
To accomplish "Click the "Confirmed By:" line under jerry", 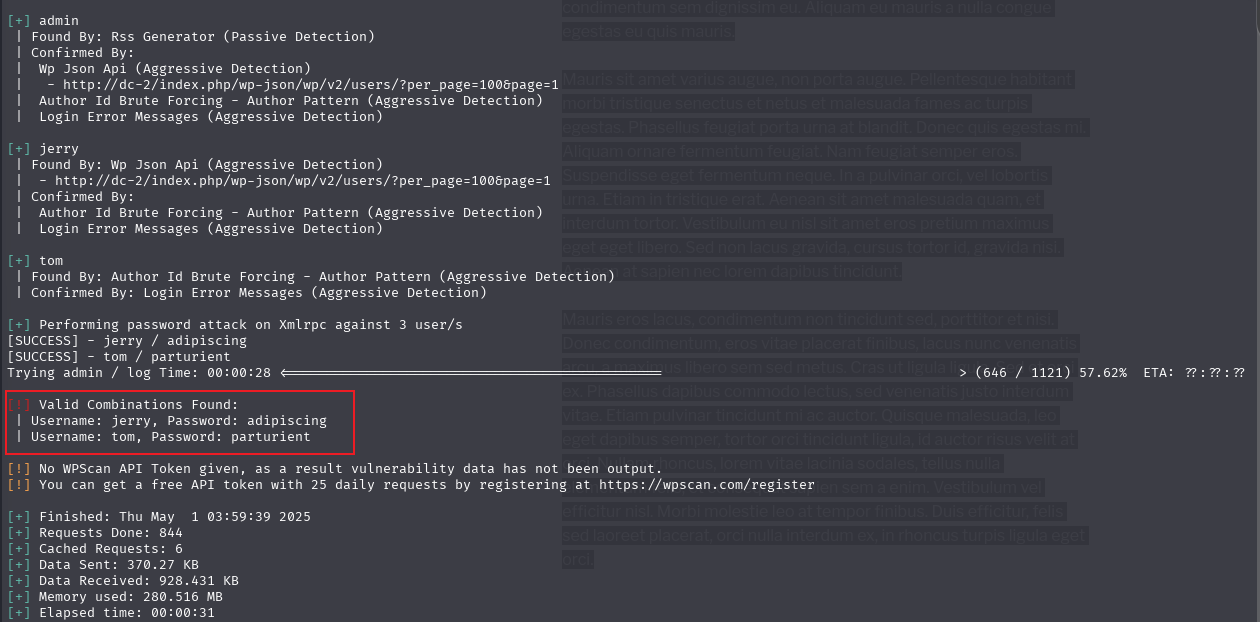I will click(83, 197).
